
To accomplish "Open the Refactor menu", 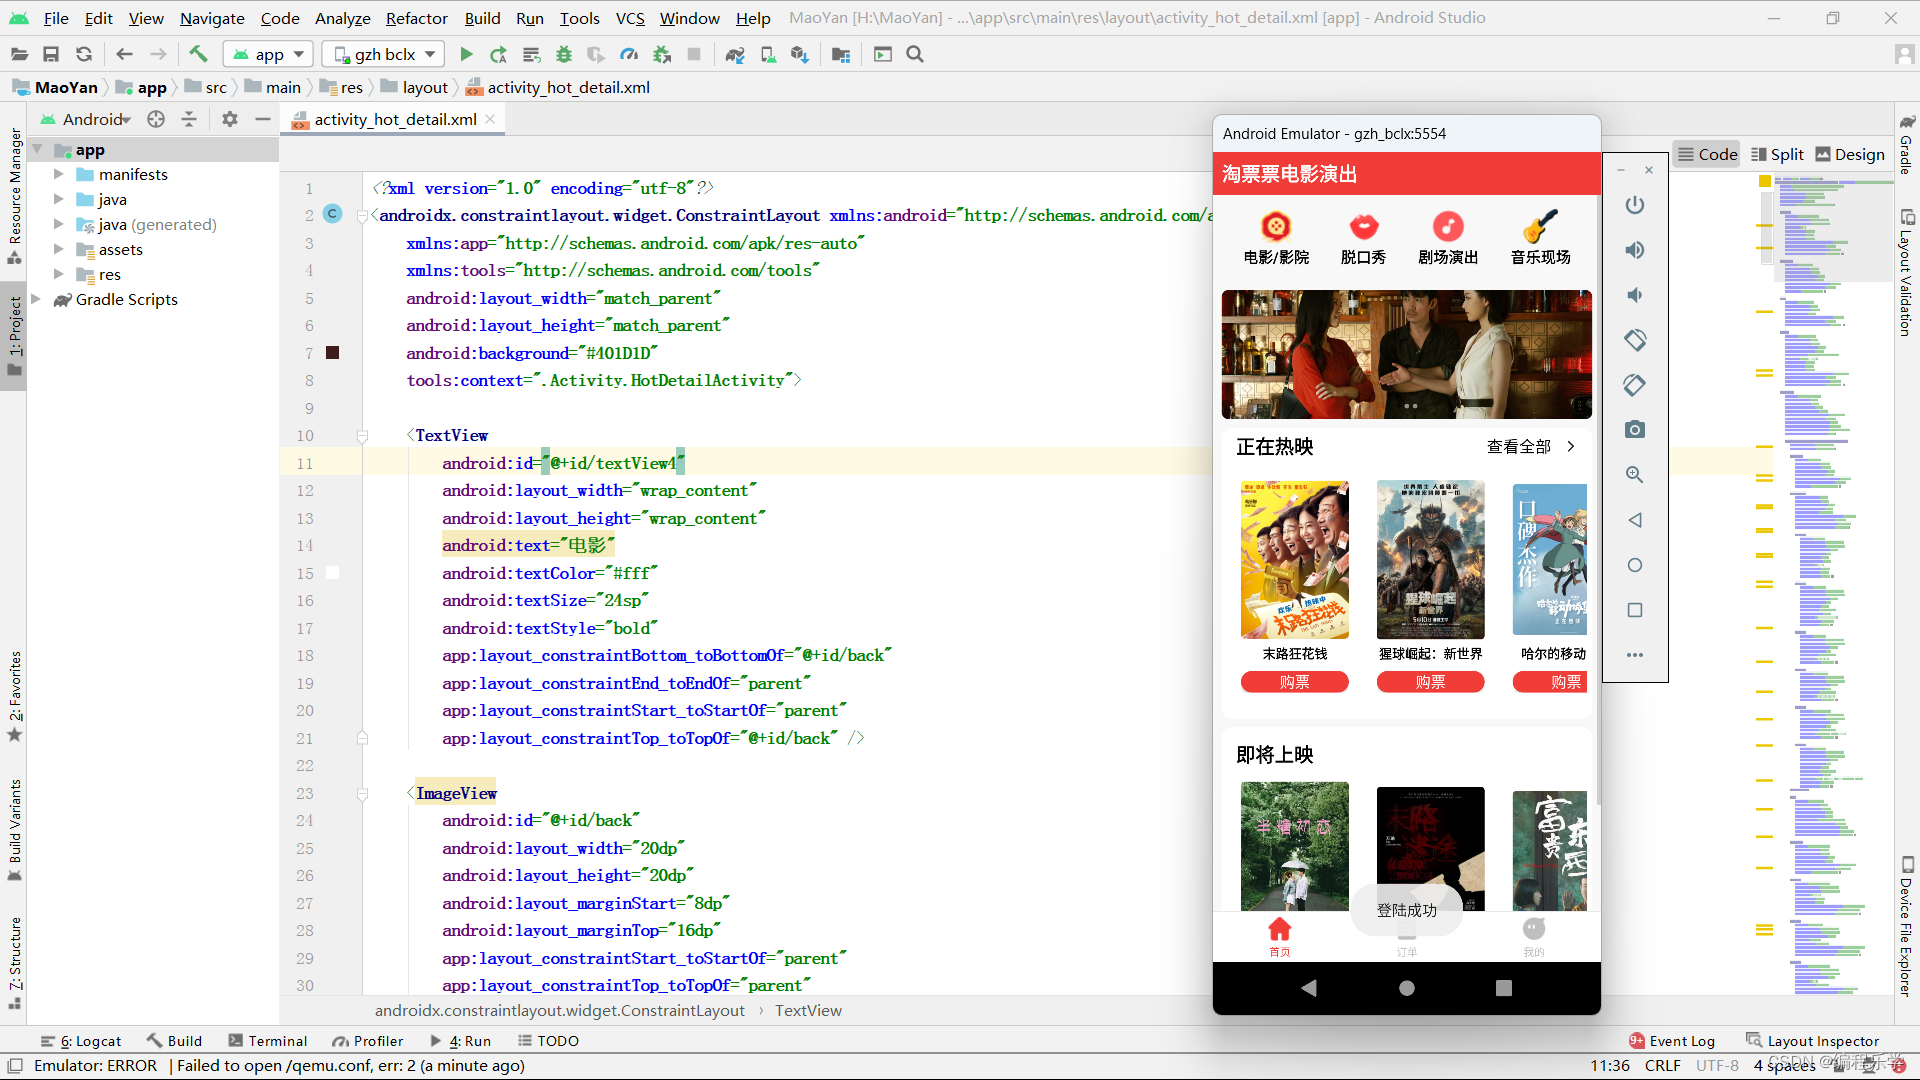I will click(416, 18).
